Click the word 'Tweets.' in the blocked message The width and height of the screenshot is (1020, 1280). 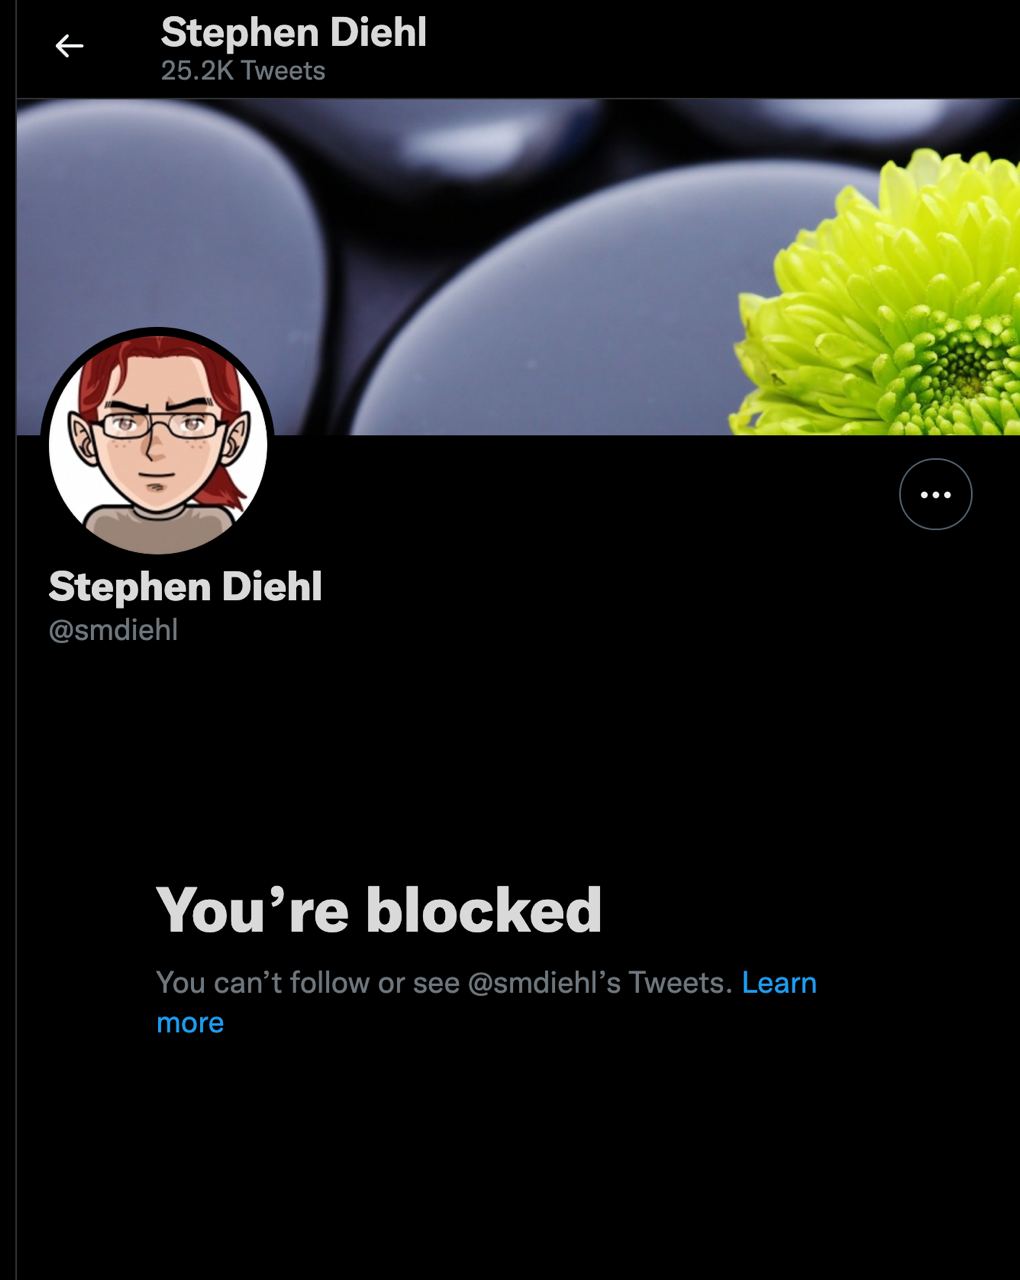681,982
